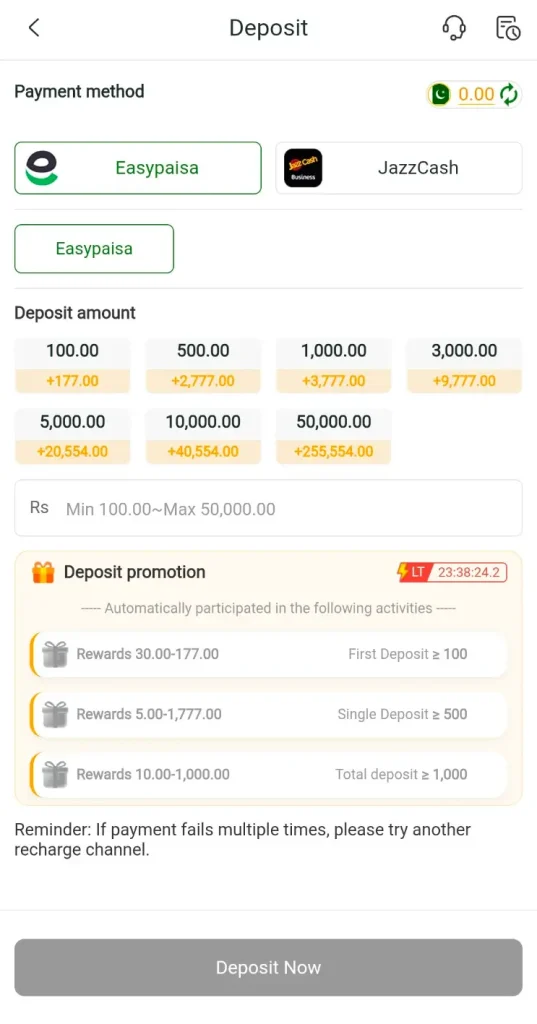Image resolution: width=537 pixels, height=1024 pixels.
Task: Select the 500.00 deposit amount
Action: (203, 366)
